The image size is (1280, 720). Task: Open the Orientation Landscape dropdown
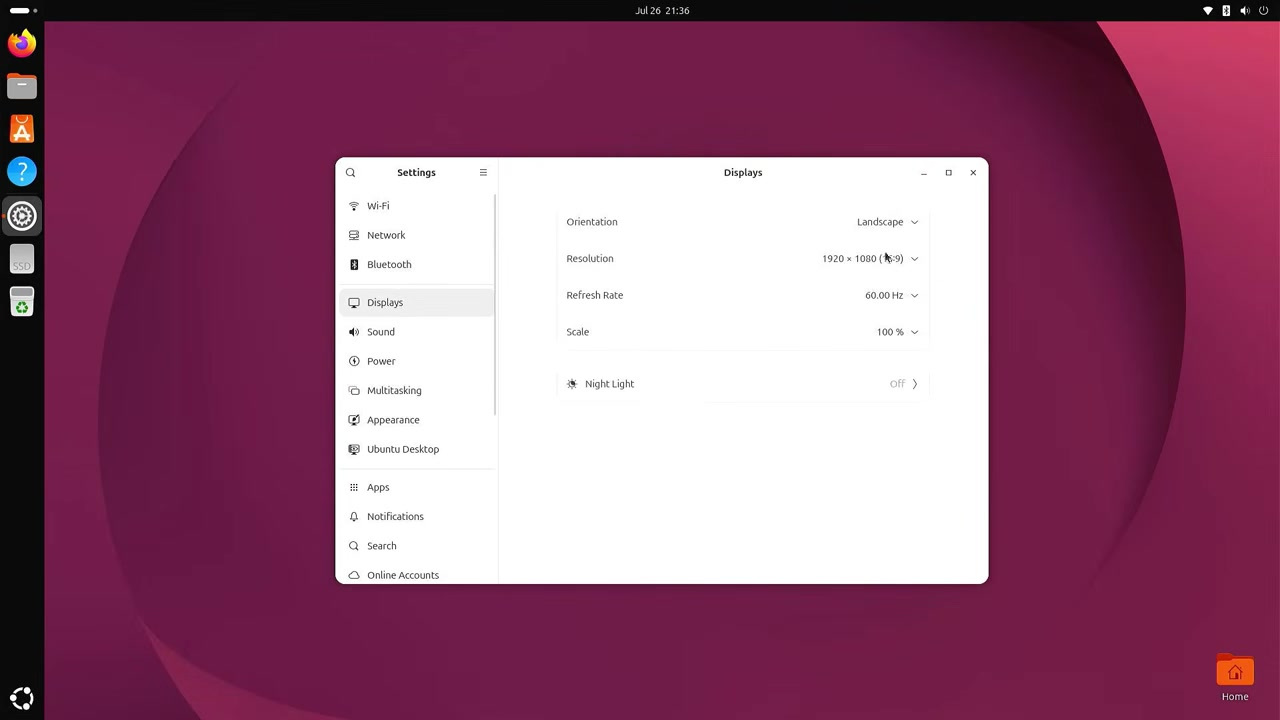pyautogui.click(x=887, y=222)
